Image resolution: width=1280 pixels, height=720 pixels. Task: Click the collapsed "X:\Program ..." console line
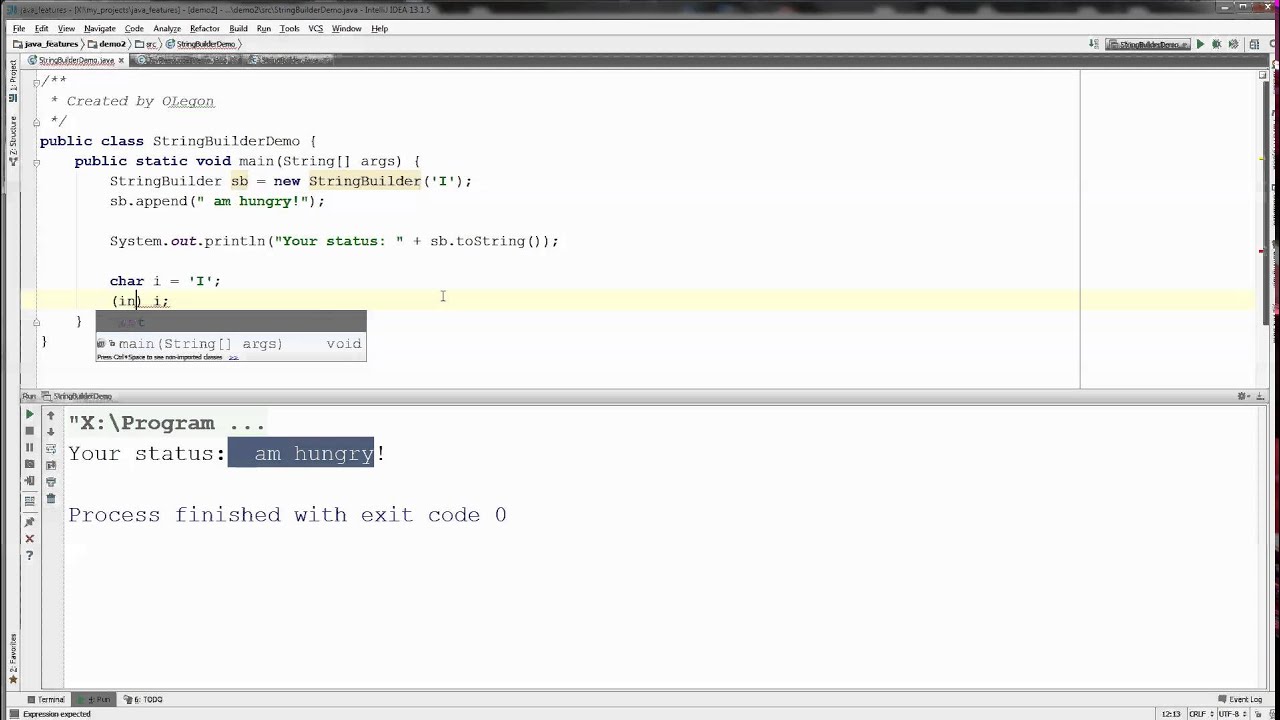coord(167,423)
